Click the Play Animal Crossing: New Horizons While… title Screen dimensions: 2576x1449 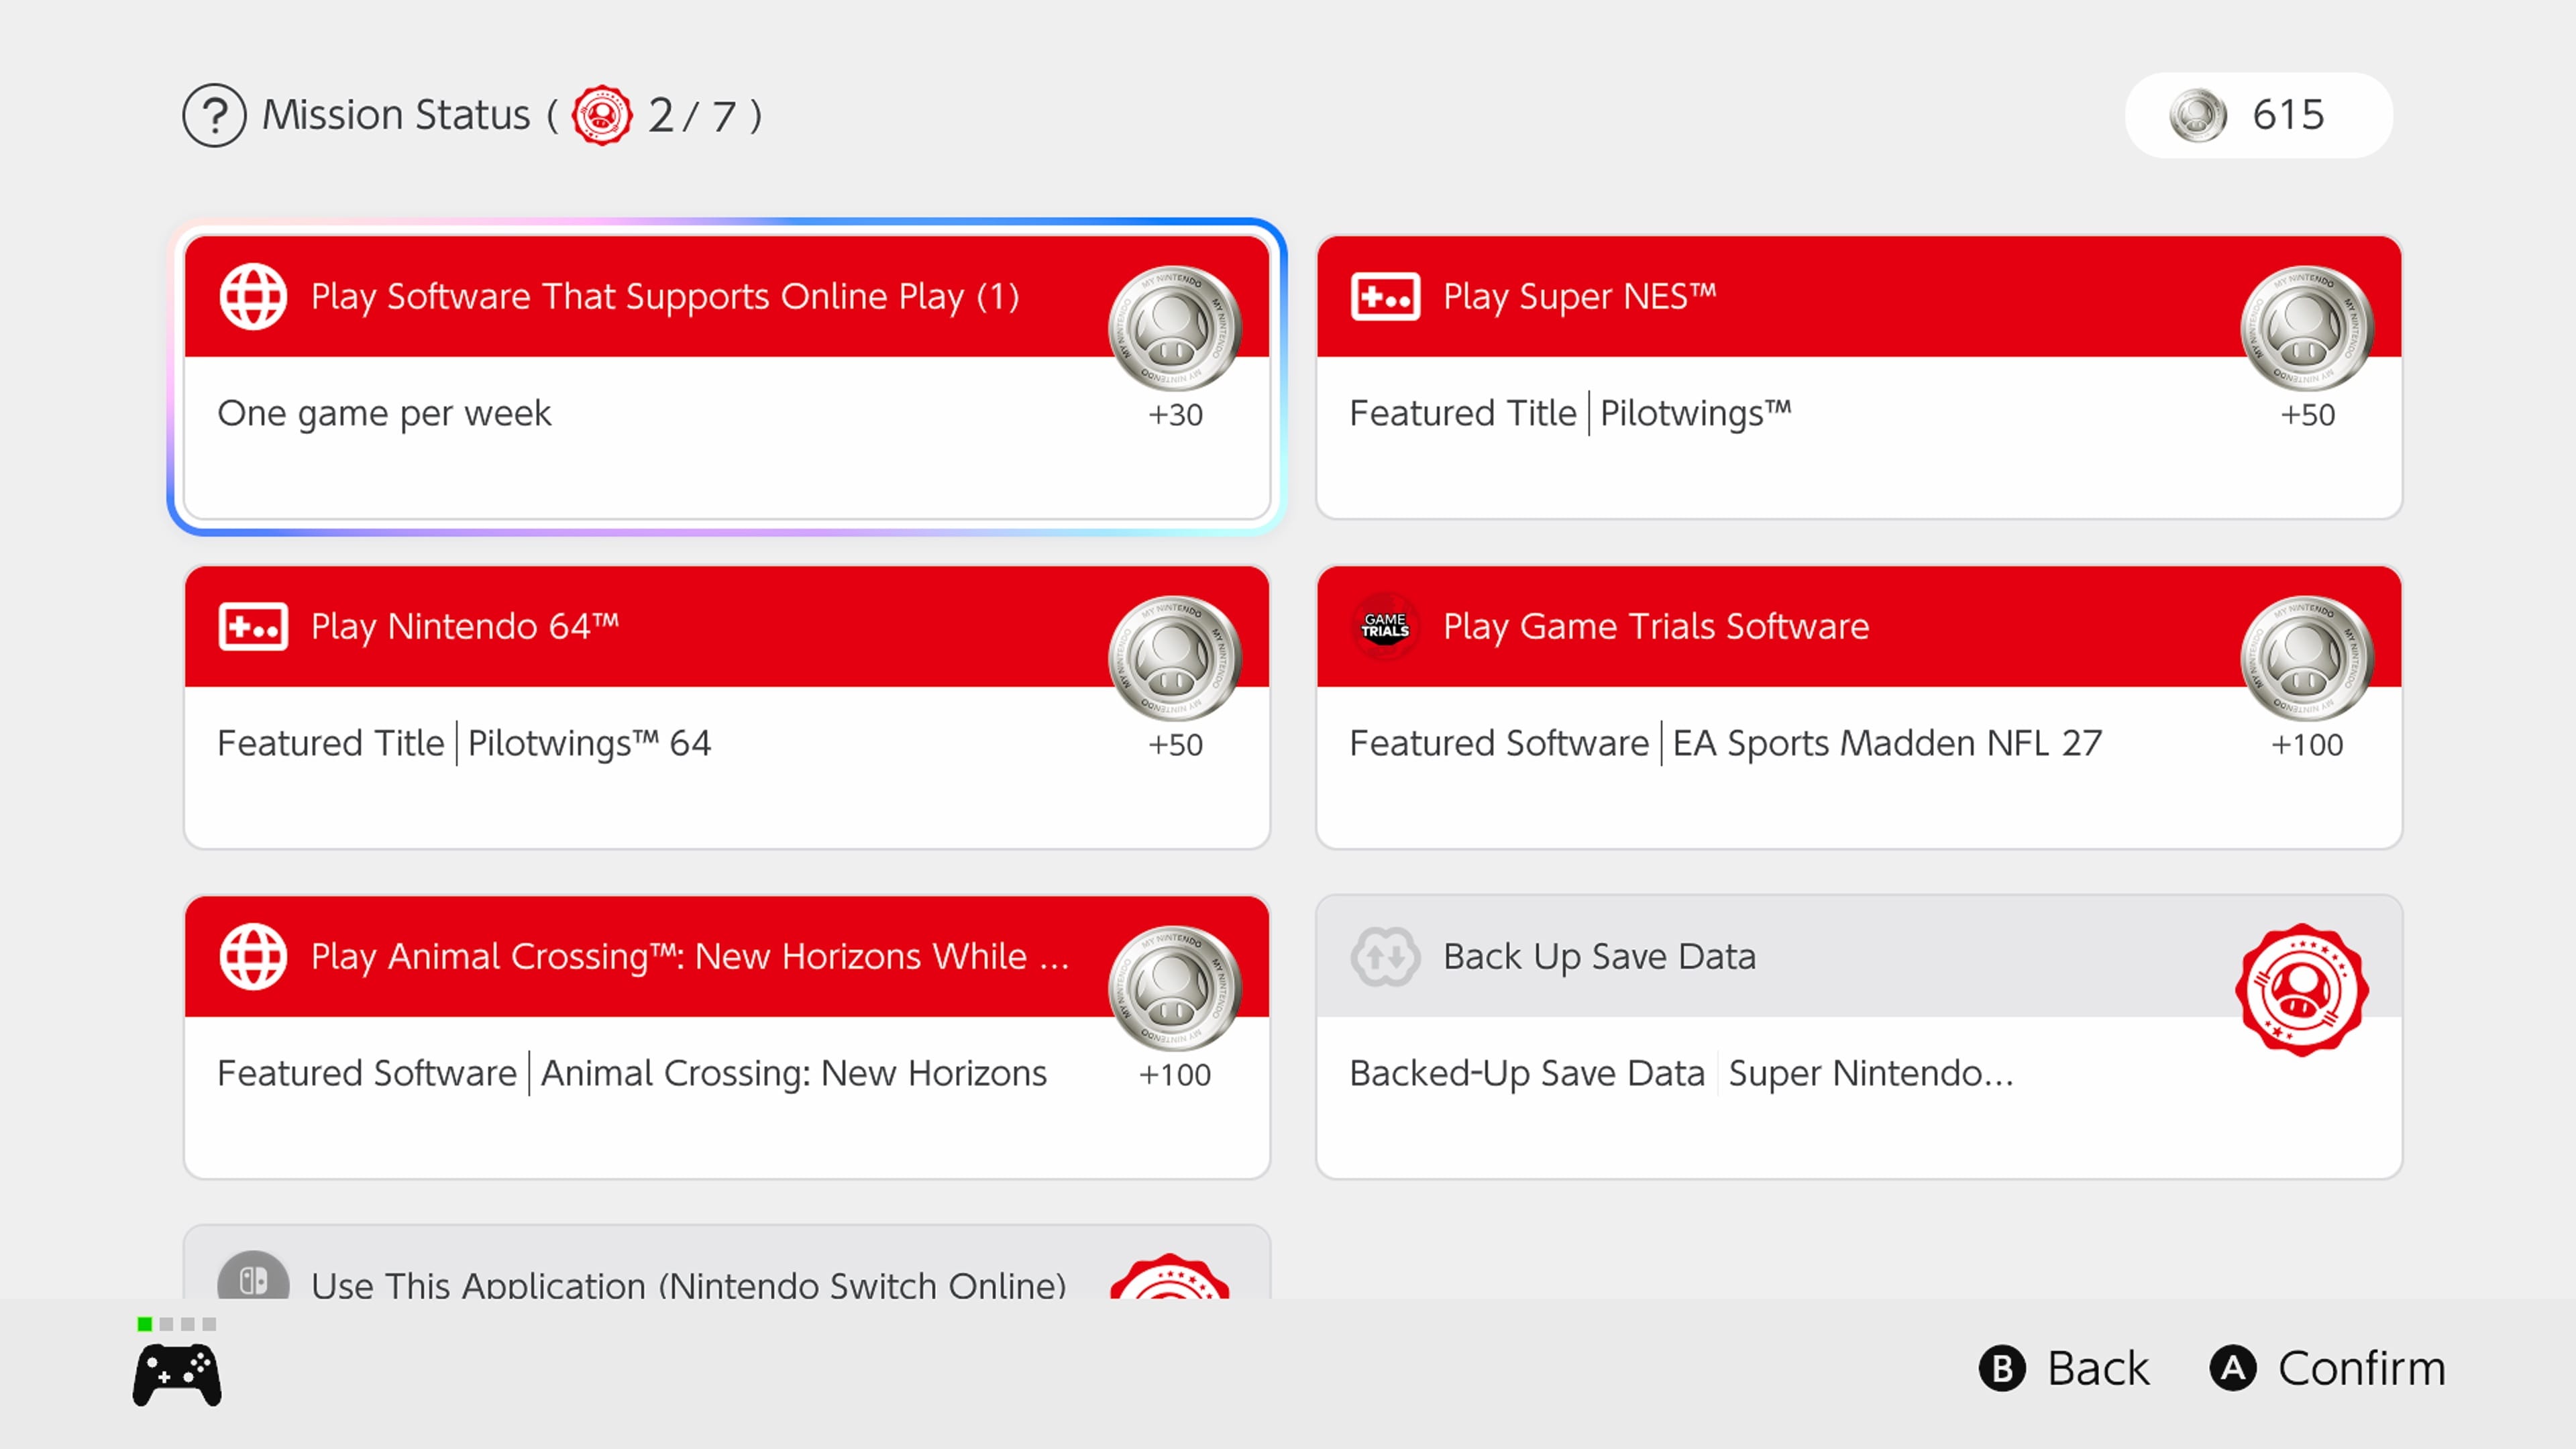click(690, 957)
